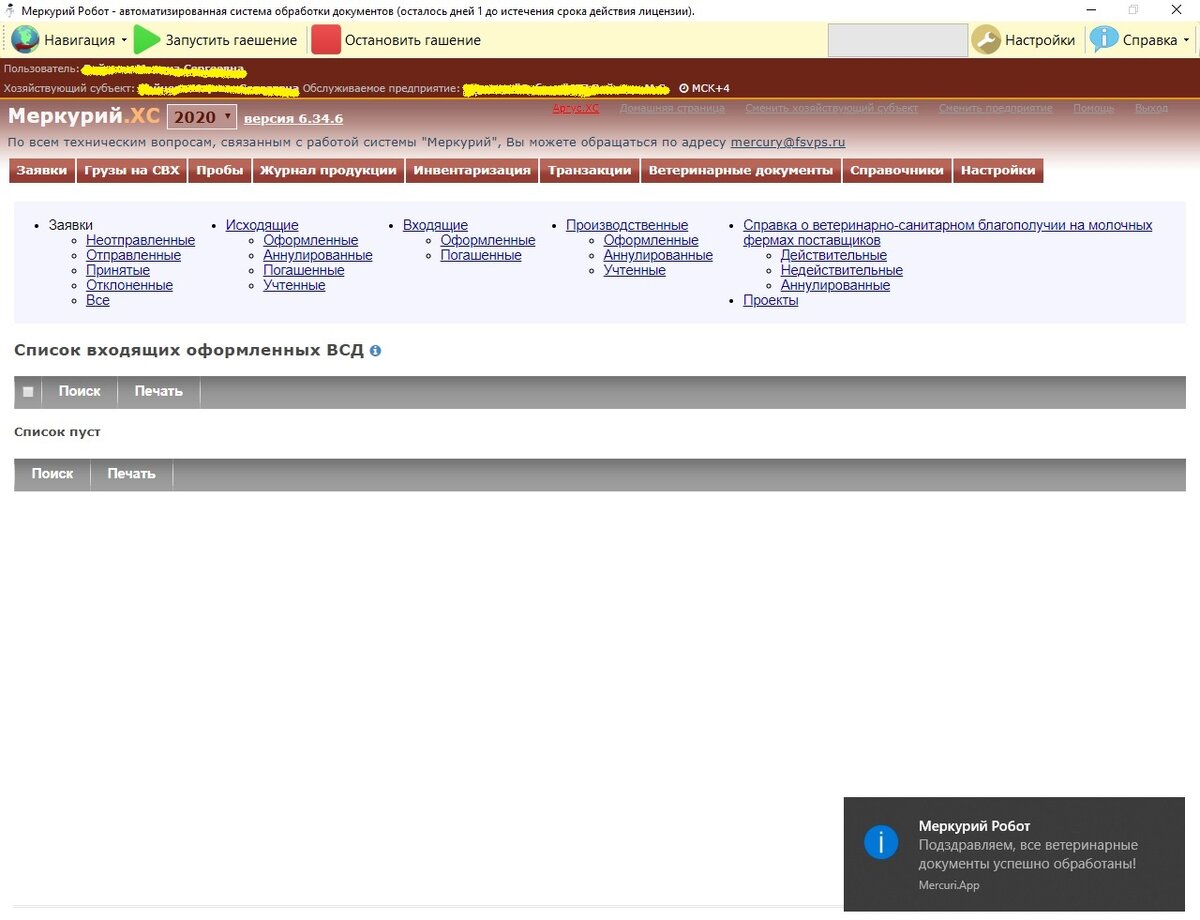Open the Заявки menu tab
The height and width of the screenshot is (920, 1200).
(42, 171)
